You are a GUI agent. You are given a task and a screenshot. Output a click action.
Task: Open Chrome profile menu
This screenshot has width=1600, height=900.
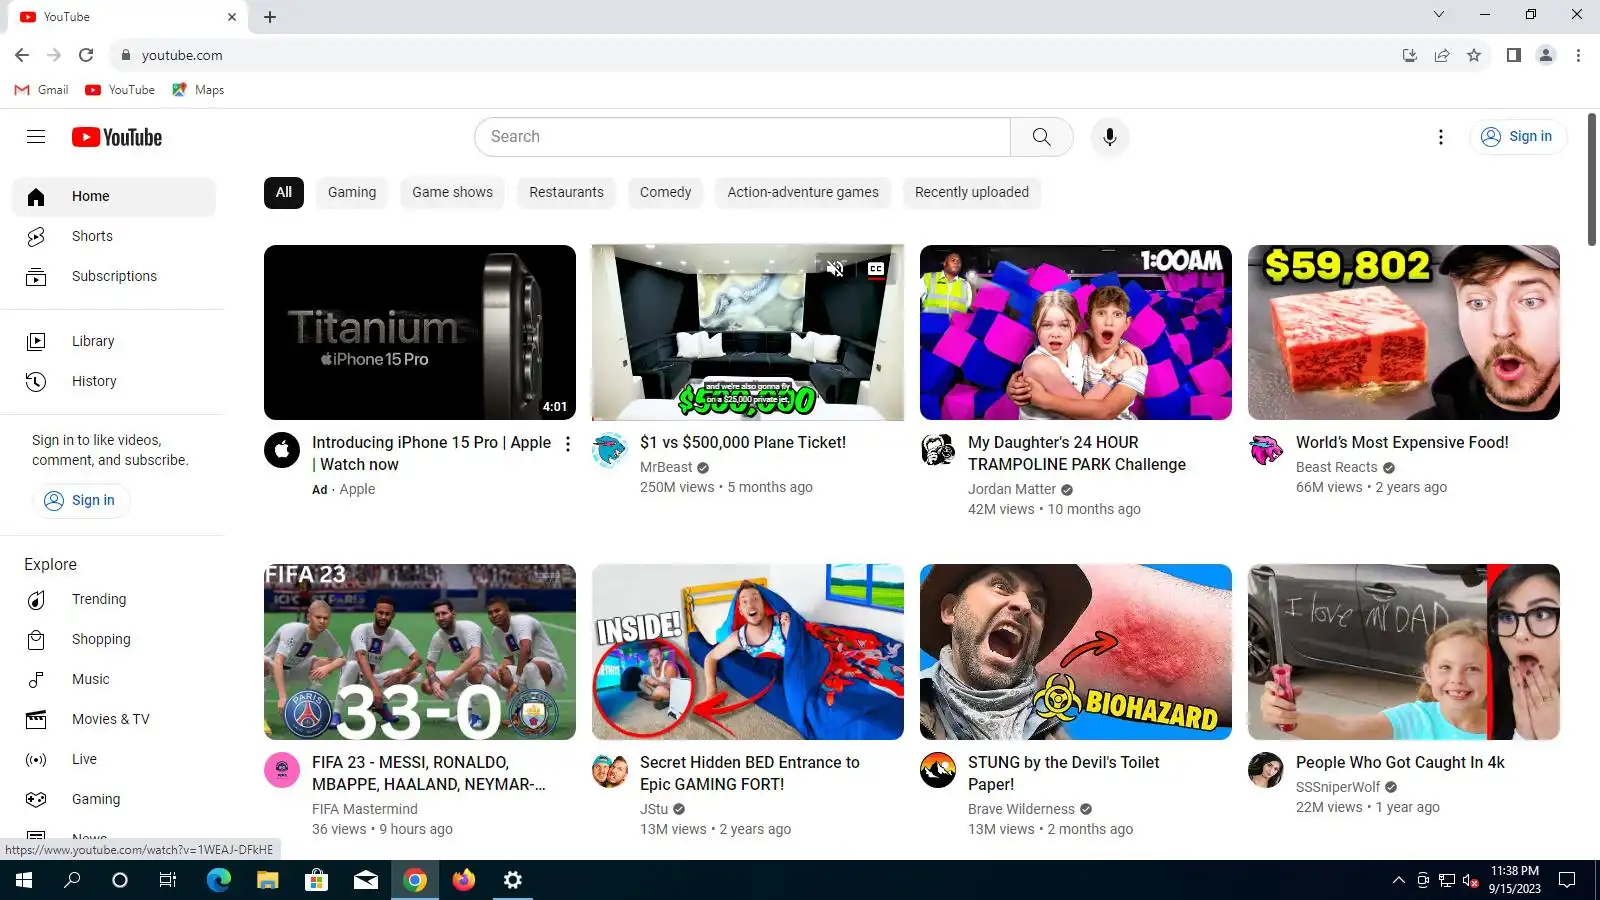[1546, 55]
